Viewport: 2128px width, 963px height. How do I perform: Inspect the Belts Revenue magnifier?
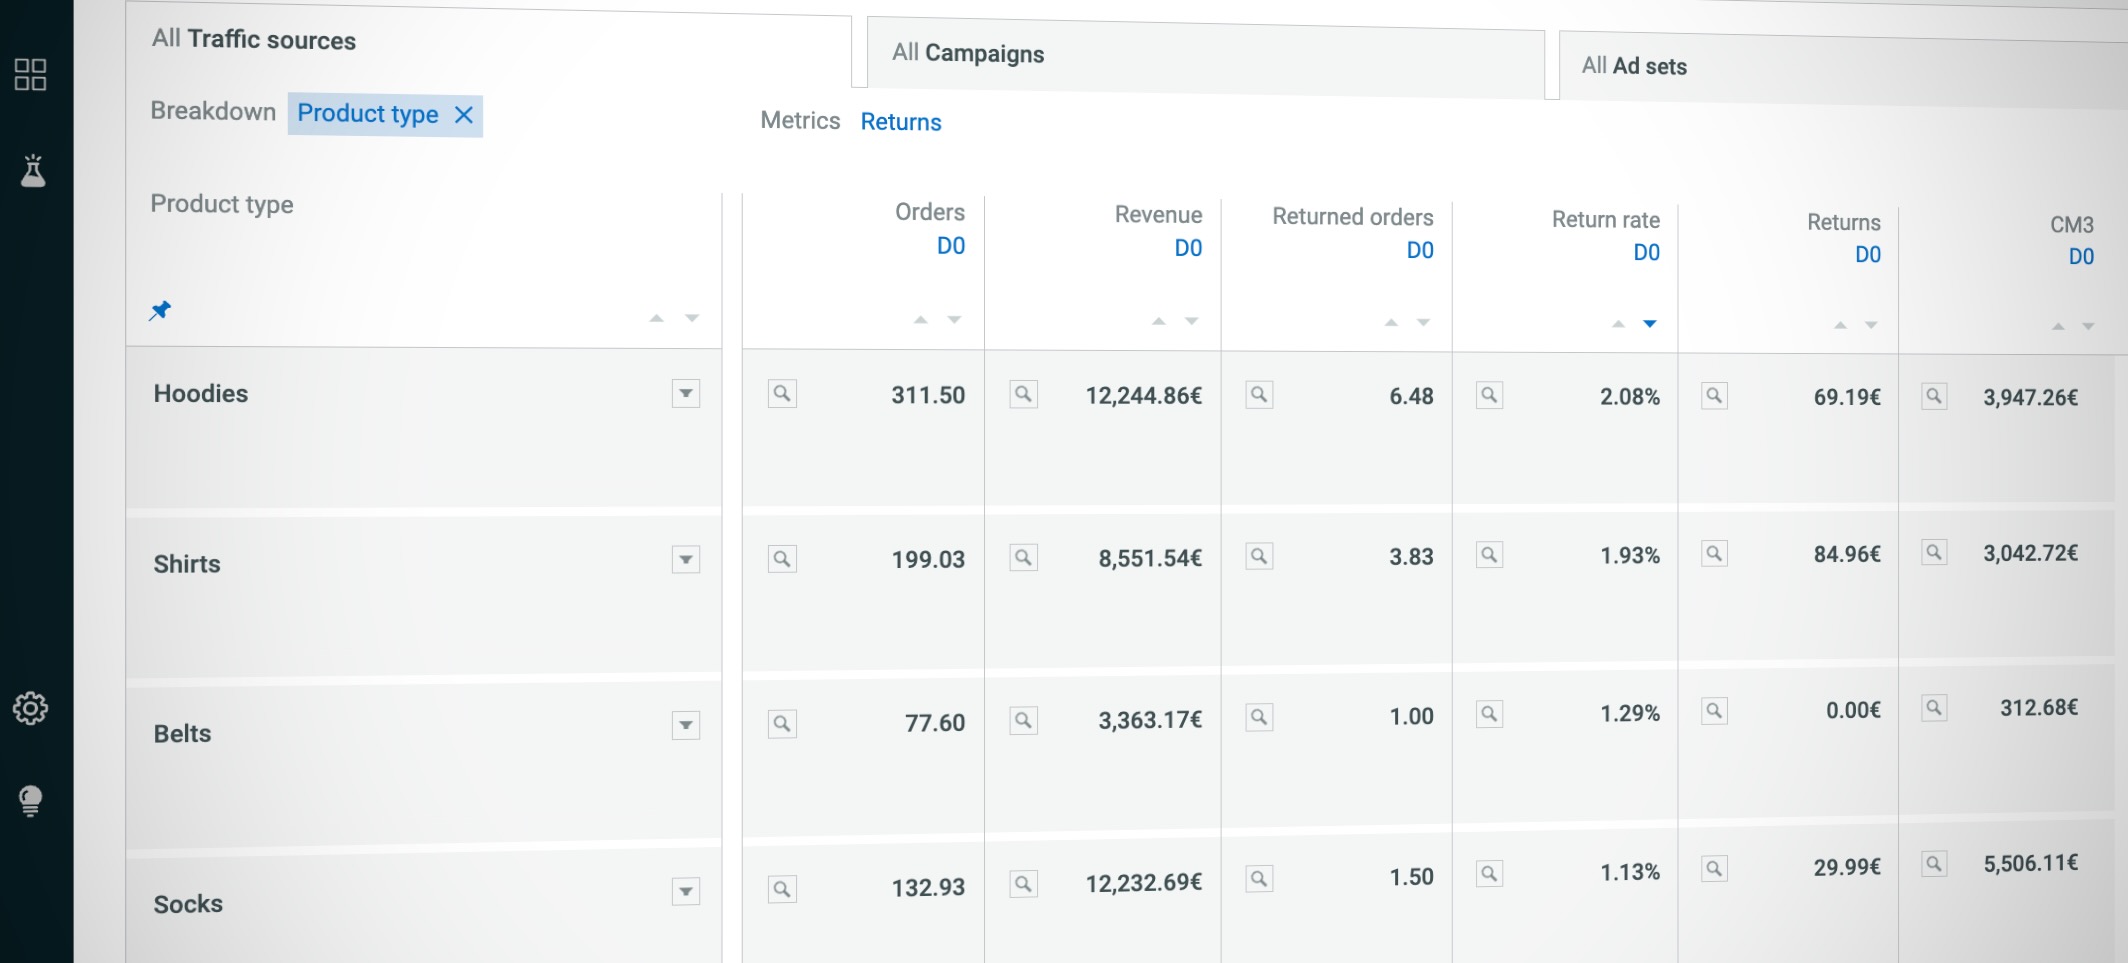coord(1023,720)
